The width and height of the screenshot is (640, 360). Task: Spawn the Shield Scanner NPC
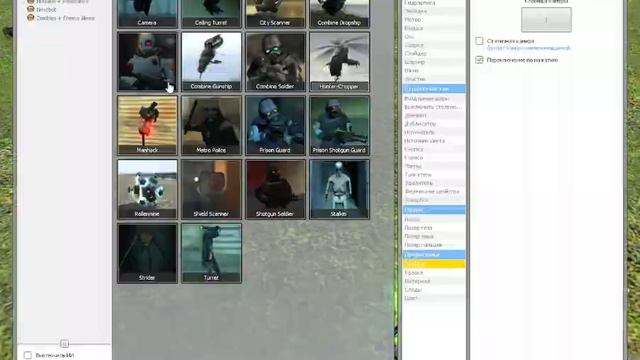click(x=211, y=189)
